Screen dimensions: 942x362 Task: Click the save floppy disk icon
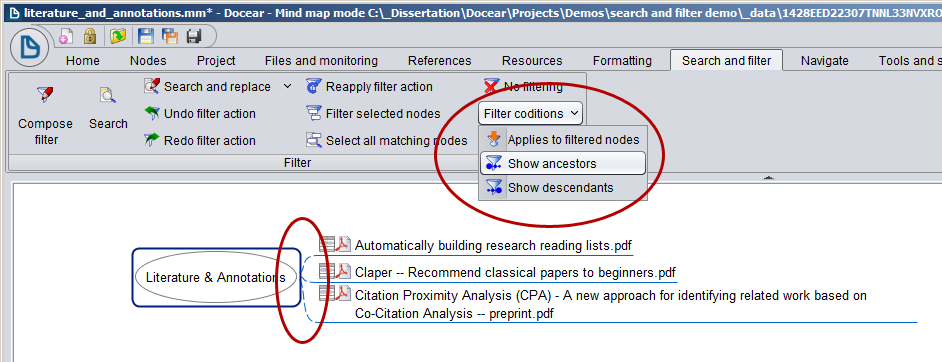coord(146,37)
